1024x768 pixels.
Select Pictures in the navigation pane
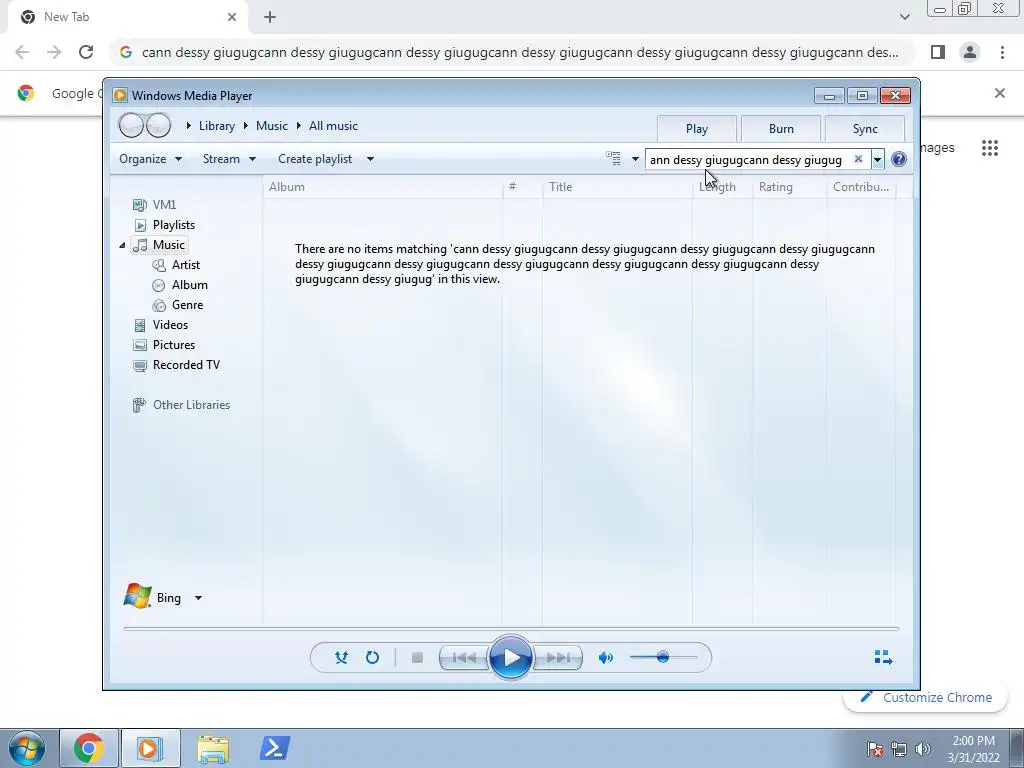(x=163, y=345)
